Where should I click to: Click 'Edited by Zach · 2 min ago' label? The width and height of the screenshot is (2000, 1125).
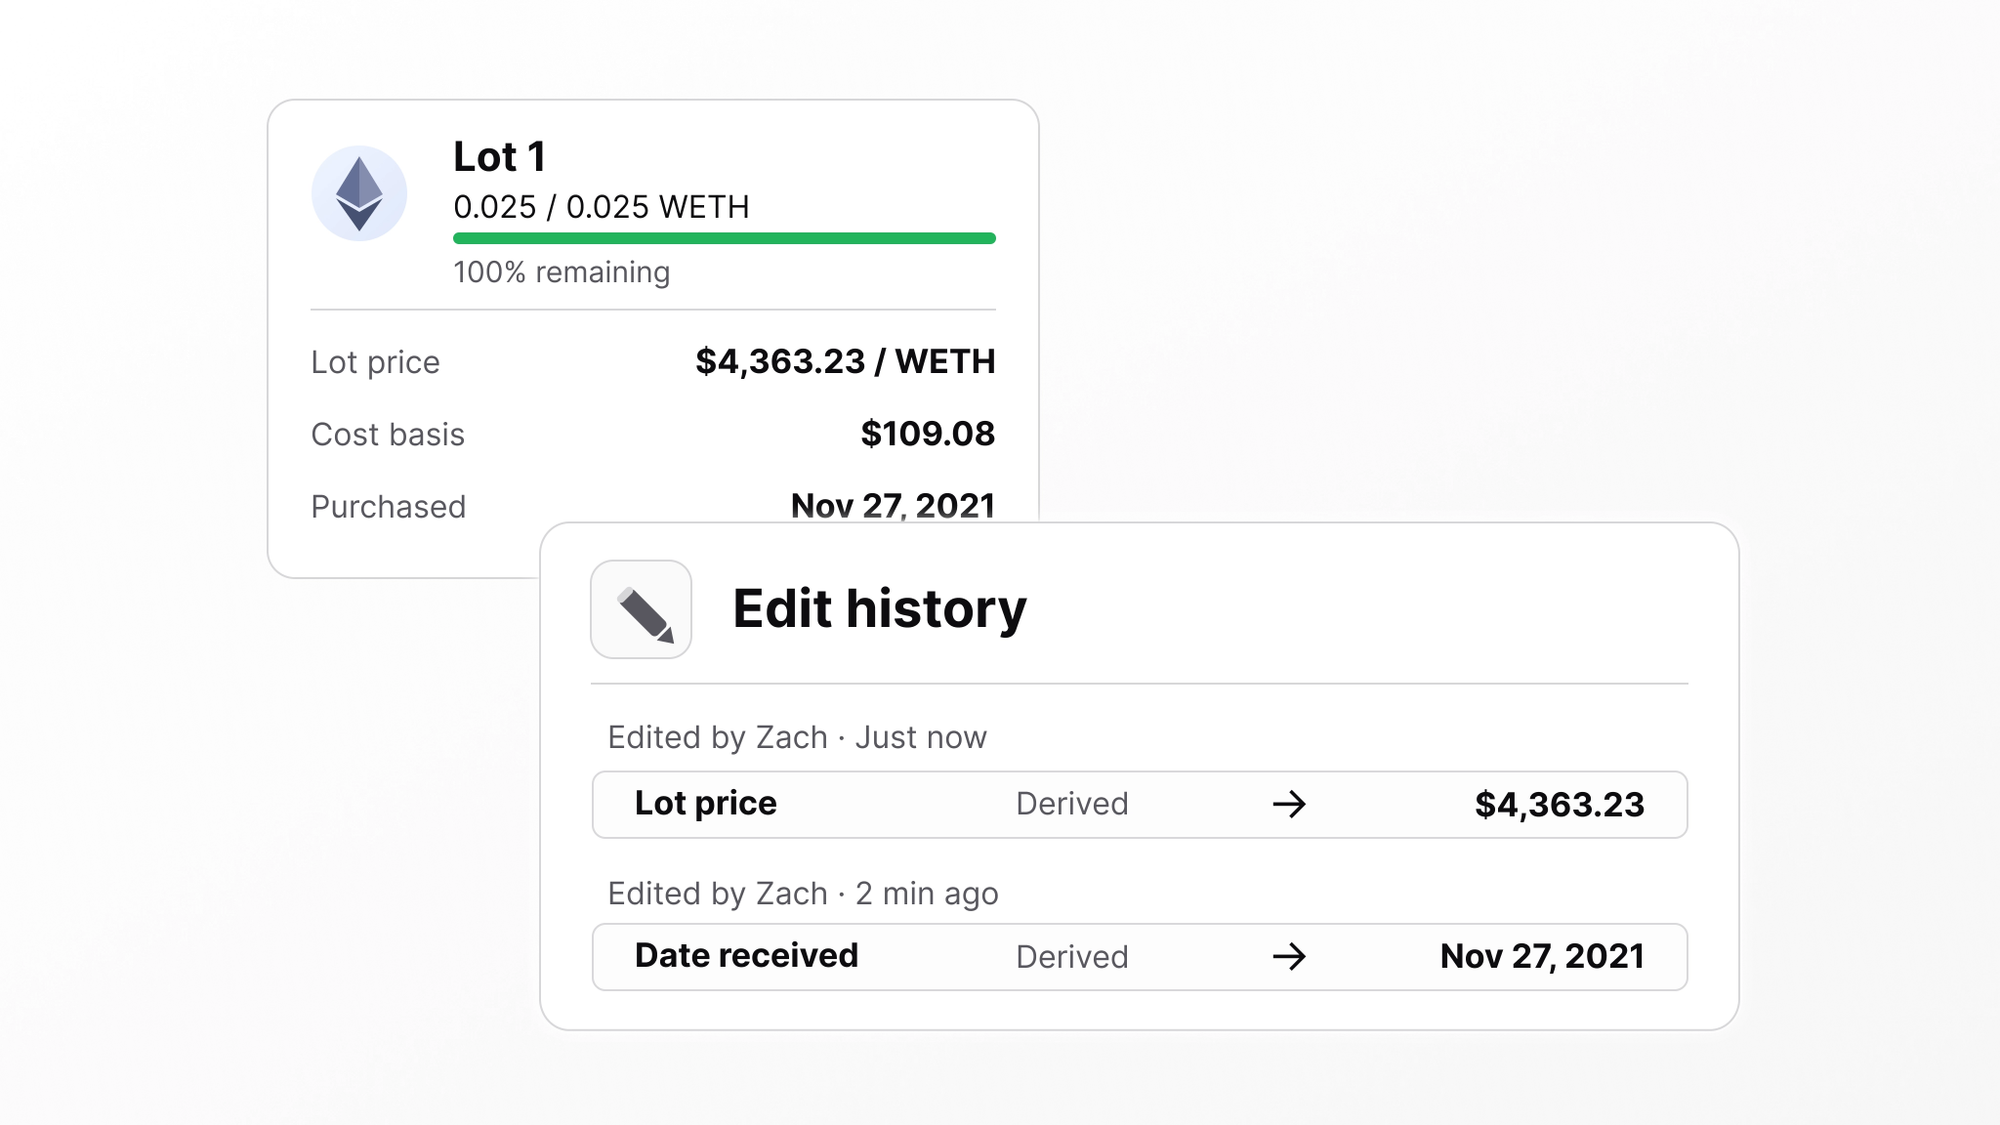(x=803, y=893)
